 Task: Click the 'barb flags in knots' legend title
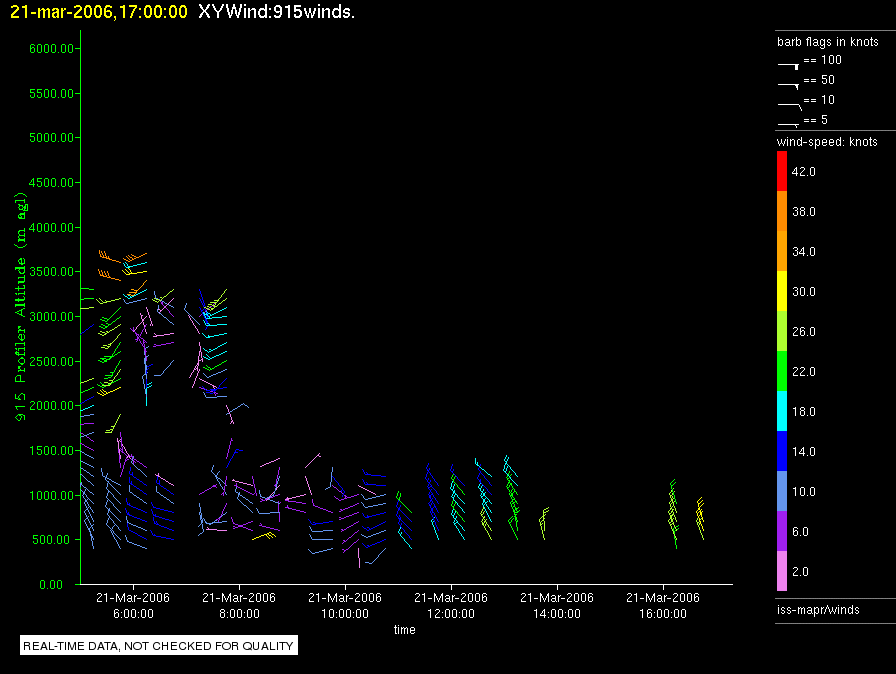coord(827,42)
